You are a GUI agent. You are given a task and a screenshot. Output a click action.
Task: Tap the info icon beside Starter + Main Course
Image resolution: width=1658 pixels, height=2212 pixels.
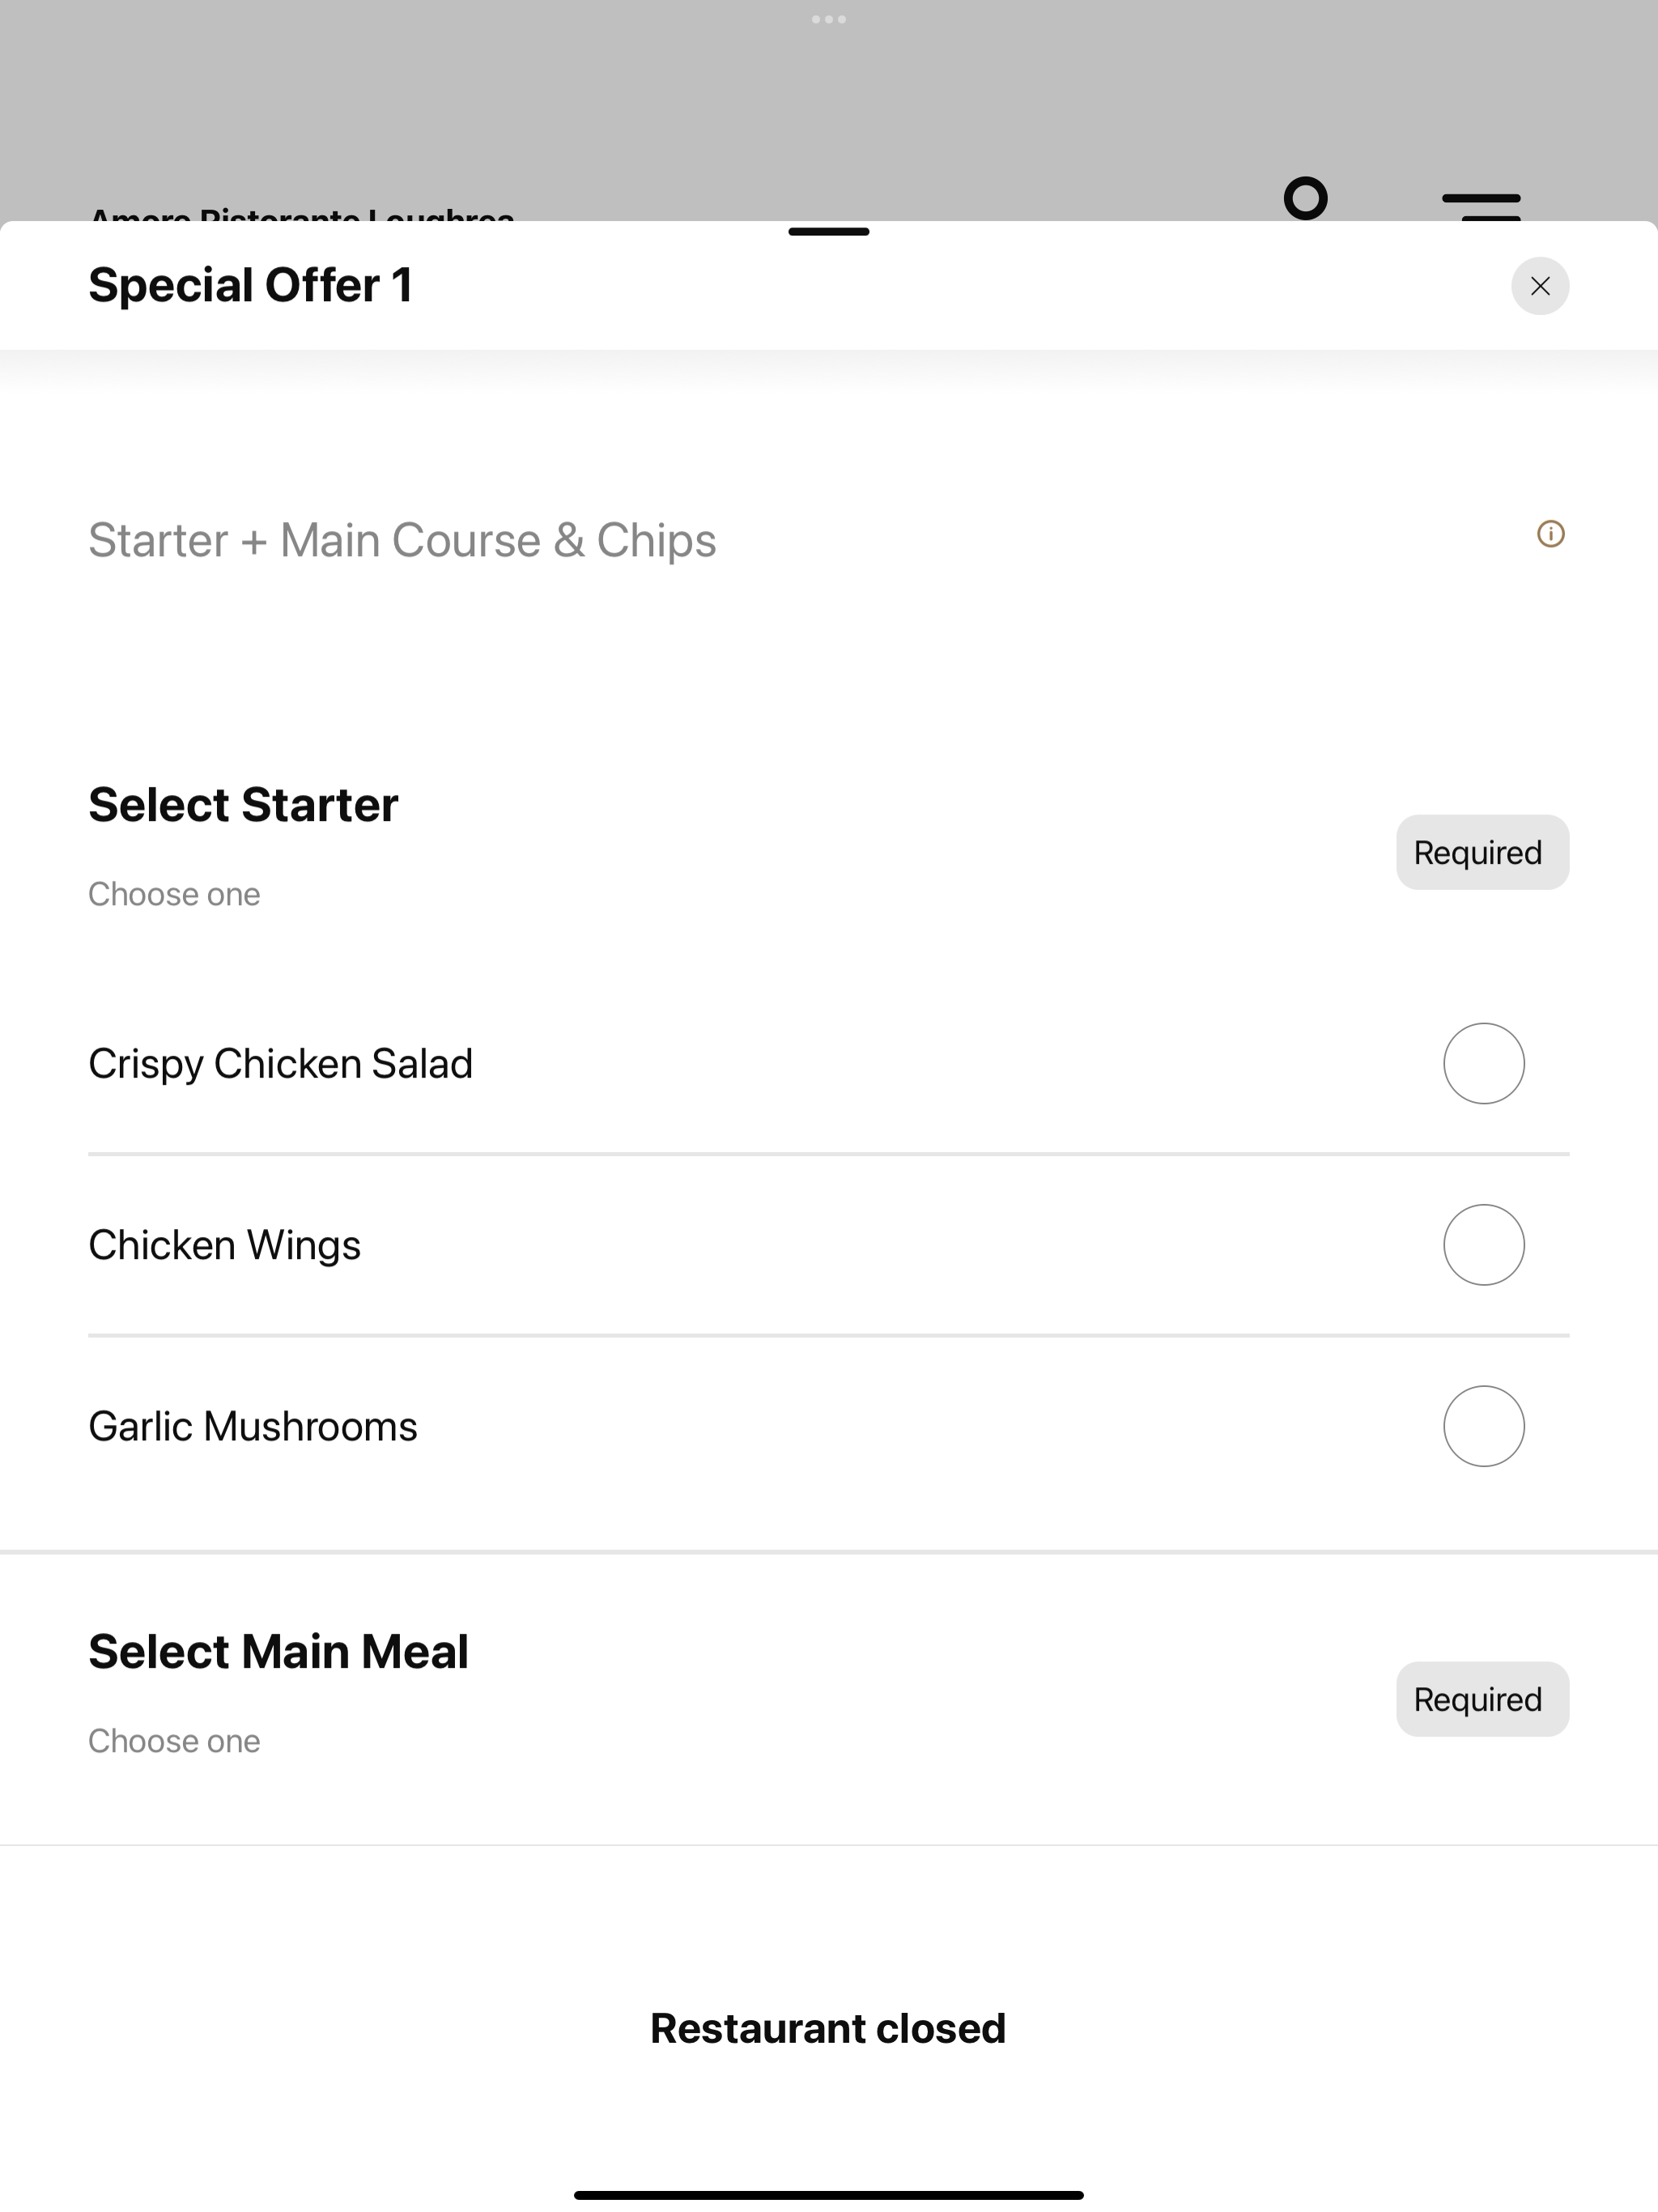click(x=1550, y=534)
